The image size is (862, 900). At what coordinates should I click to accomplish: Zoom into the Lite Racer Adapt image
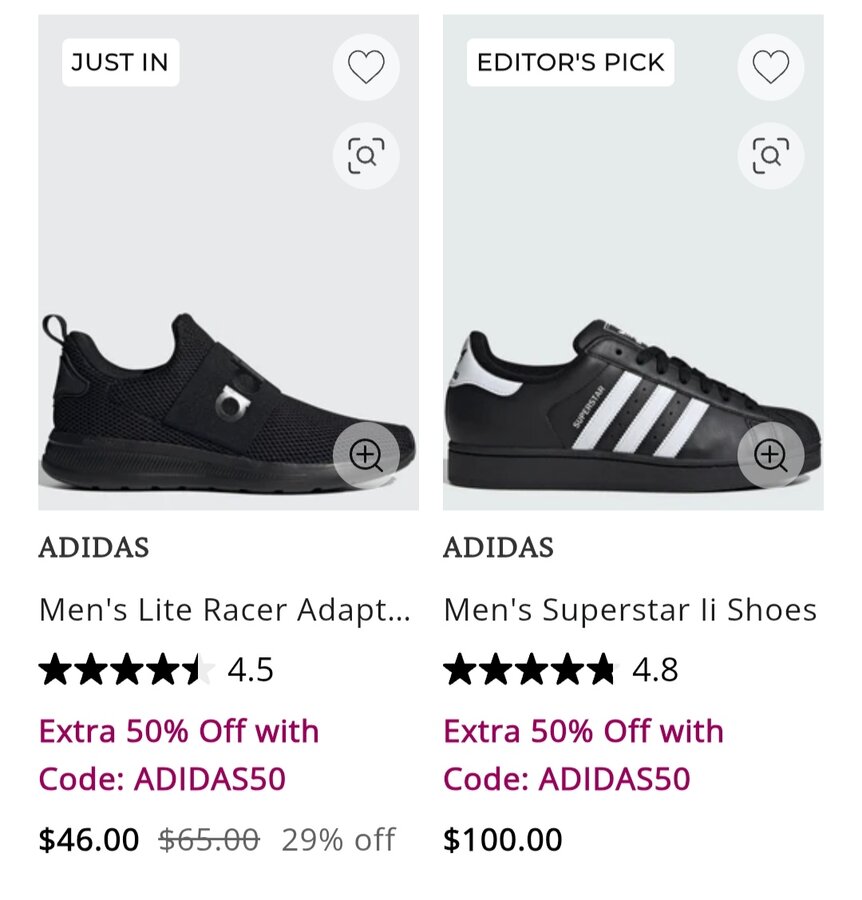(x=366, y=456)
